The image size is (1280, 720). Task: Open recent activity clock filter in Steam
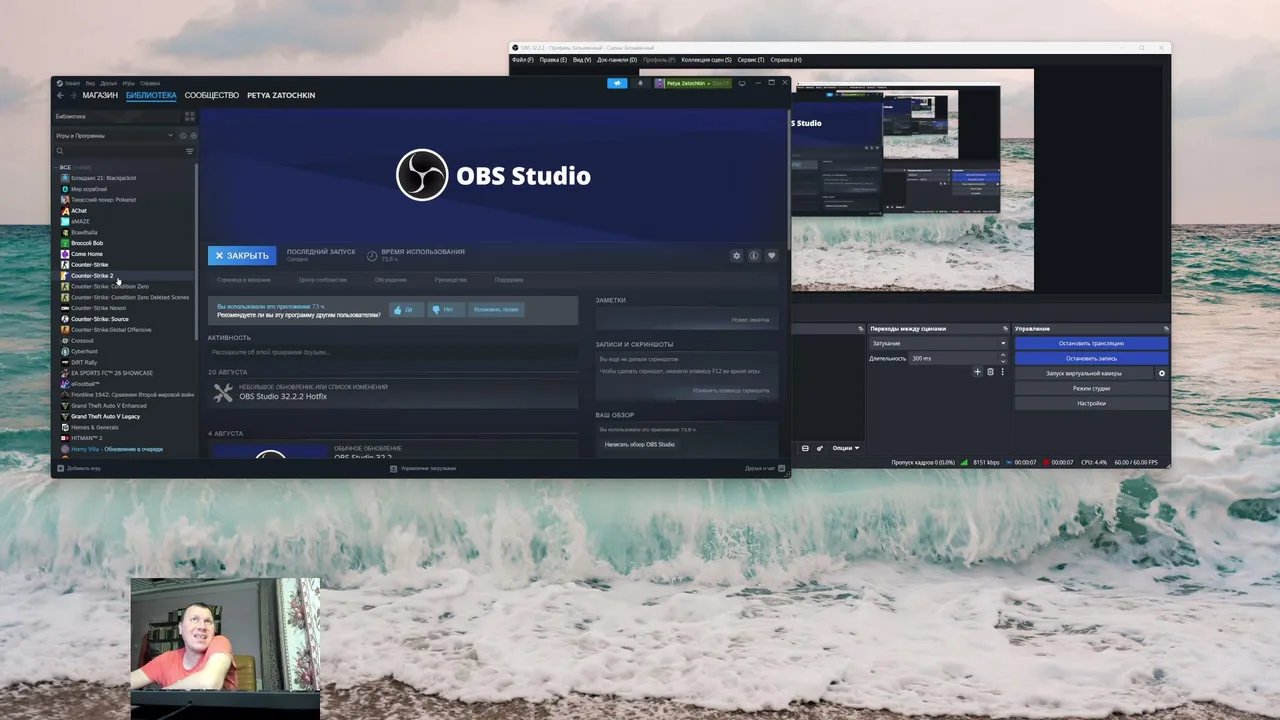coord(183,135)
